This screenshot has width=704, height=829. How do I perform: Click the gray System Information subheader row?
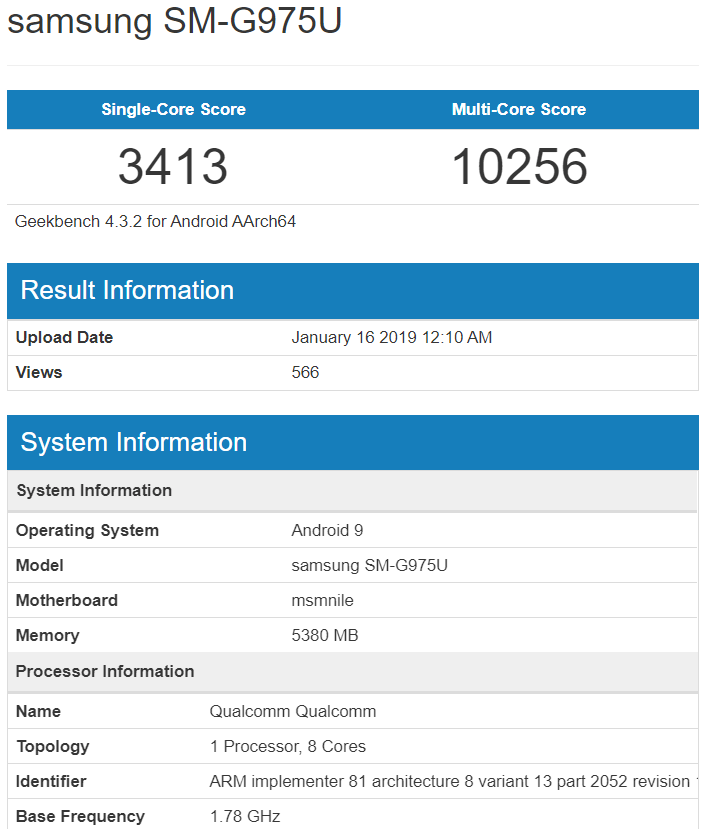pos(353,491)
